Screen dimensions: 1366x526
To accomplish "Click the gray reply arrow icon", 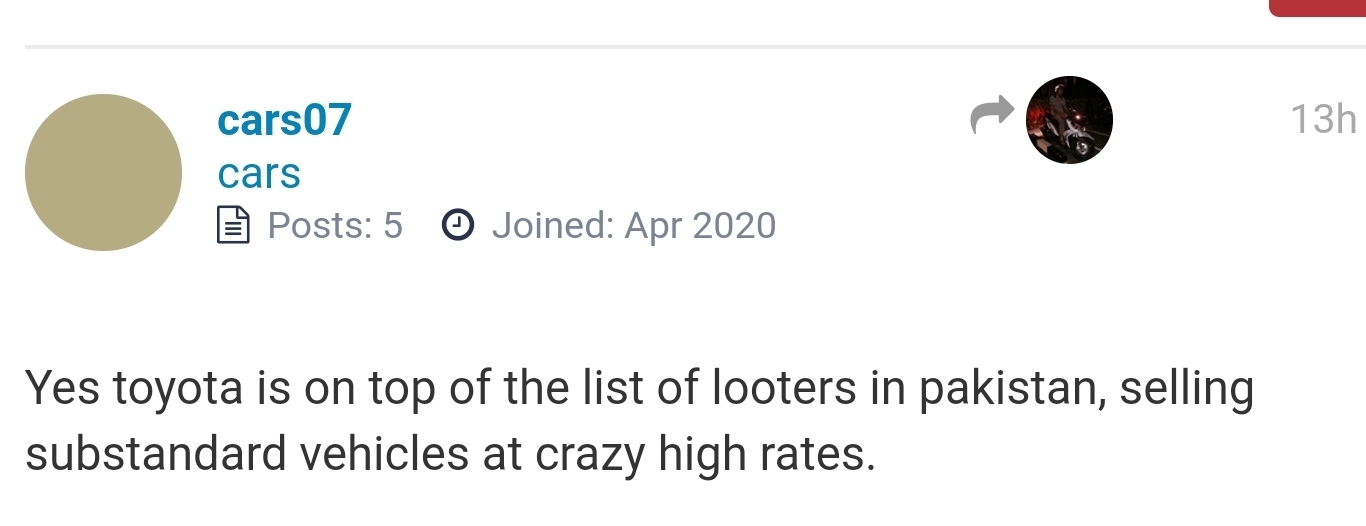I will tap(992, 116).
